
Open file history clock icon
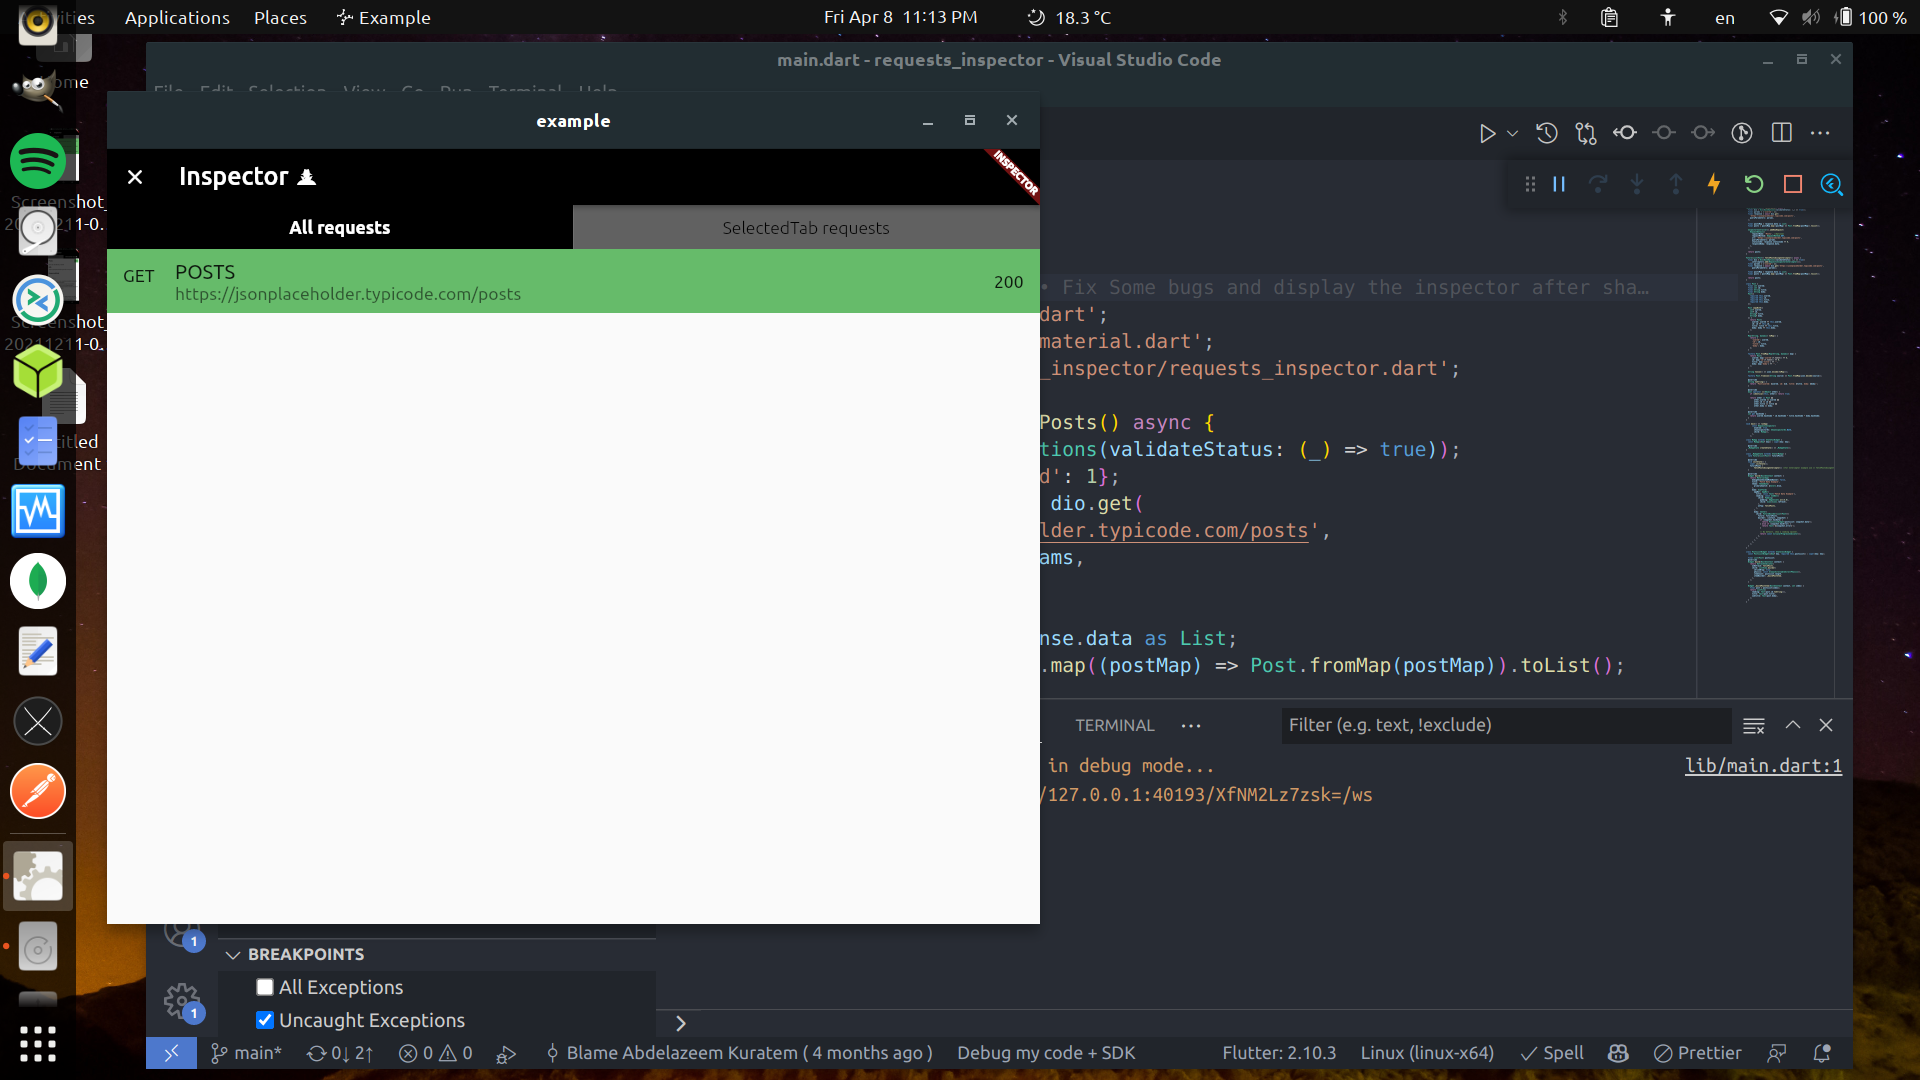tap(1546, 133)
